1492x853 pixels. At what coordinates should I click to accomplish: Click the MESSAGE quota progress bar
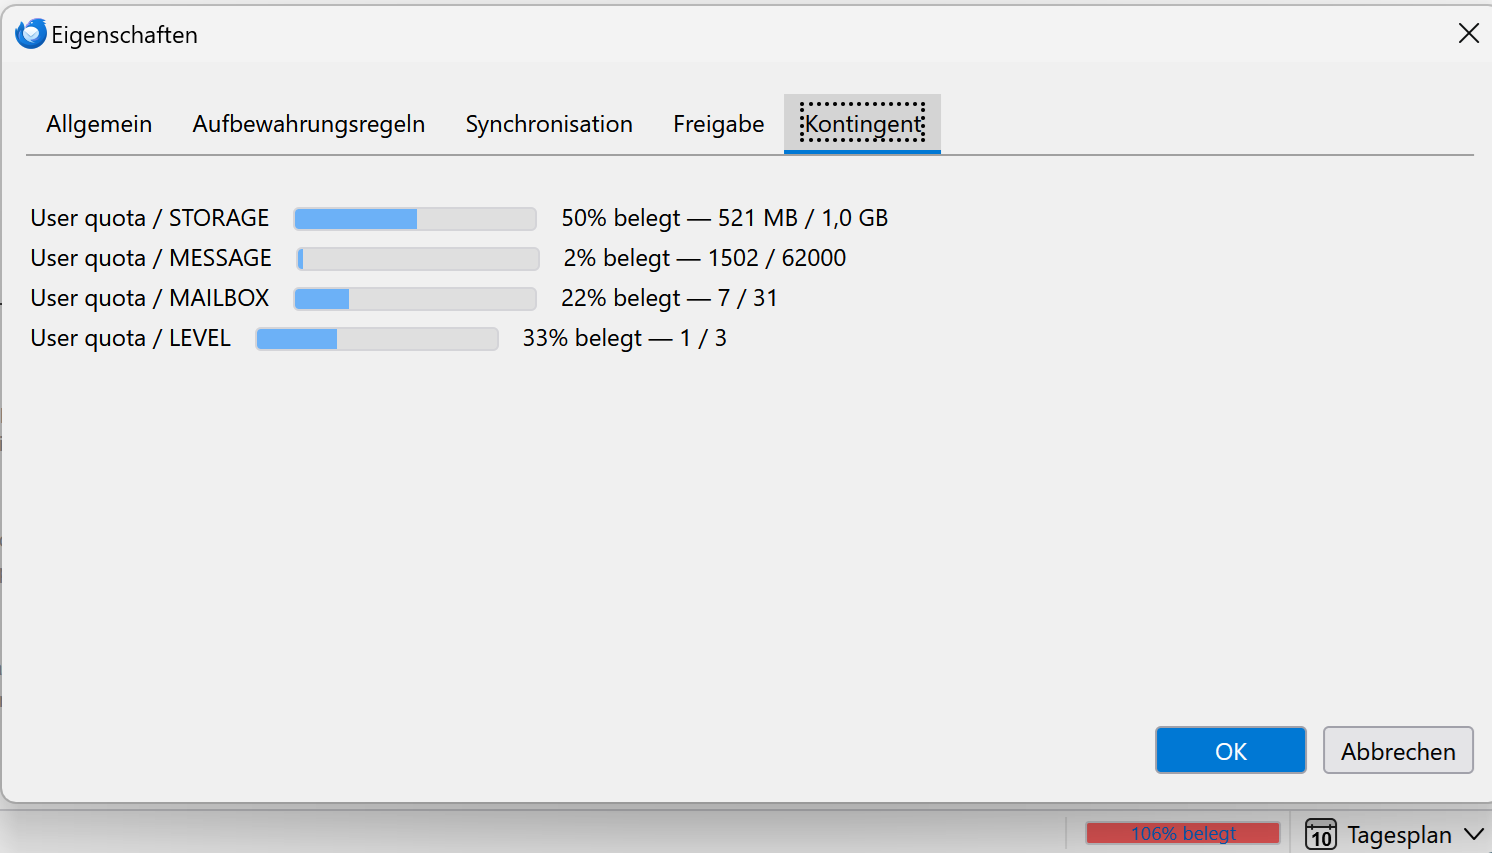pos(418,259)
